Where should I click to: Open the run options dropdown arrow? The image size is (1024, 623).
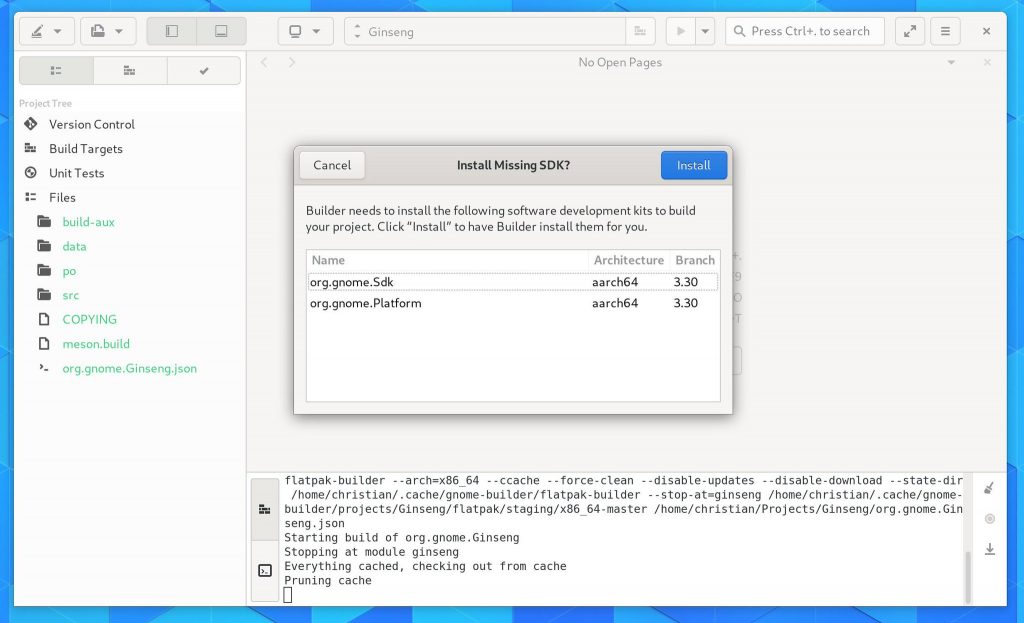(705, 31)
